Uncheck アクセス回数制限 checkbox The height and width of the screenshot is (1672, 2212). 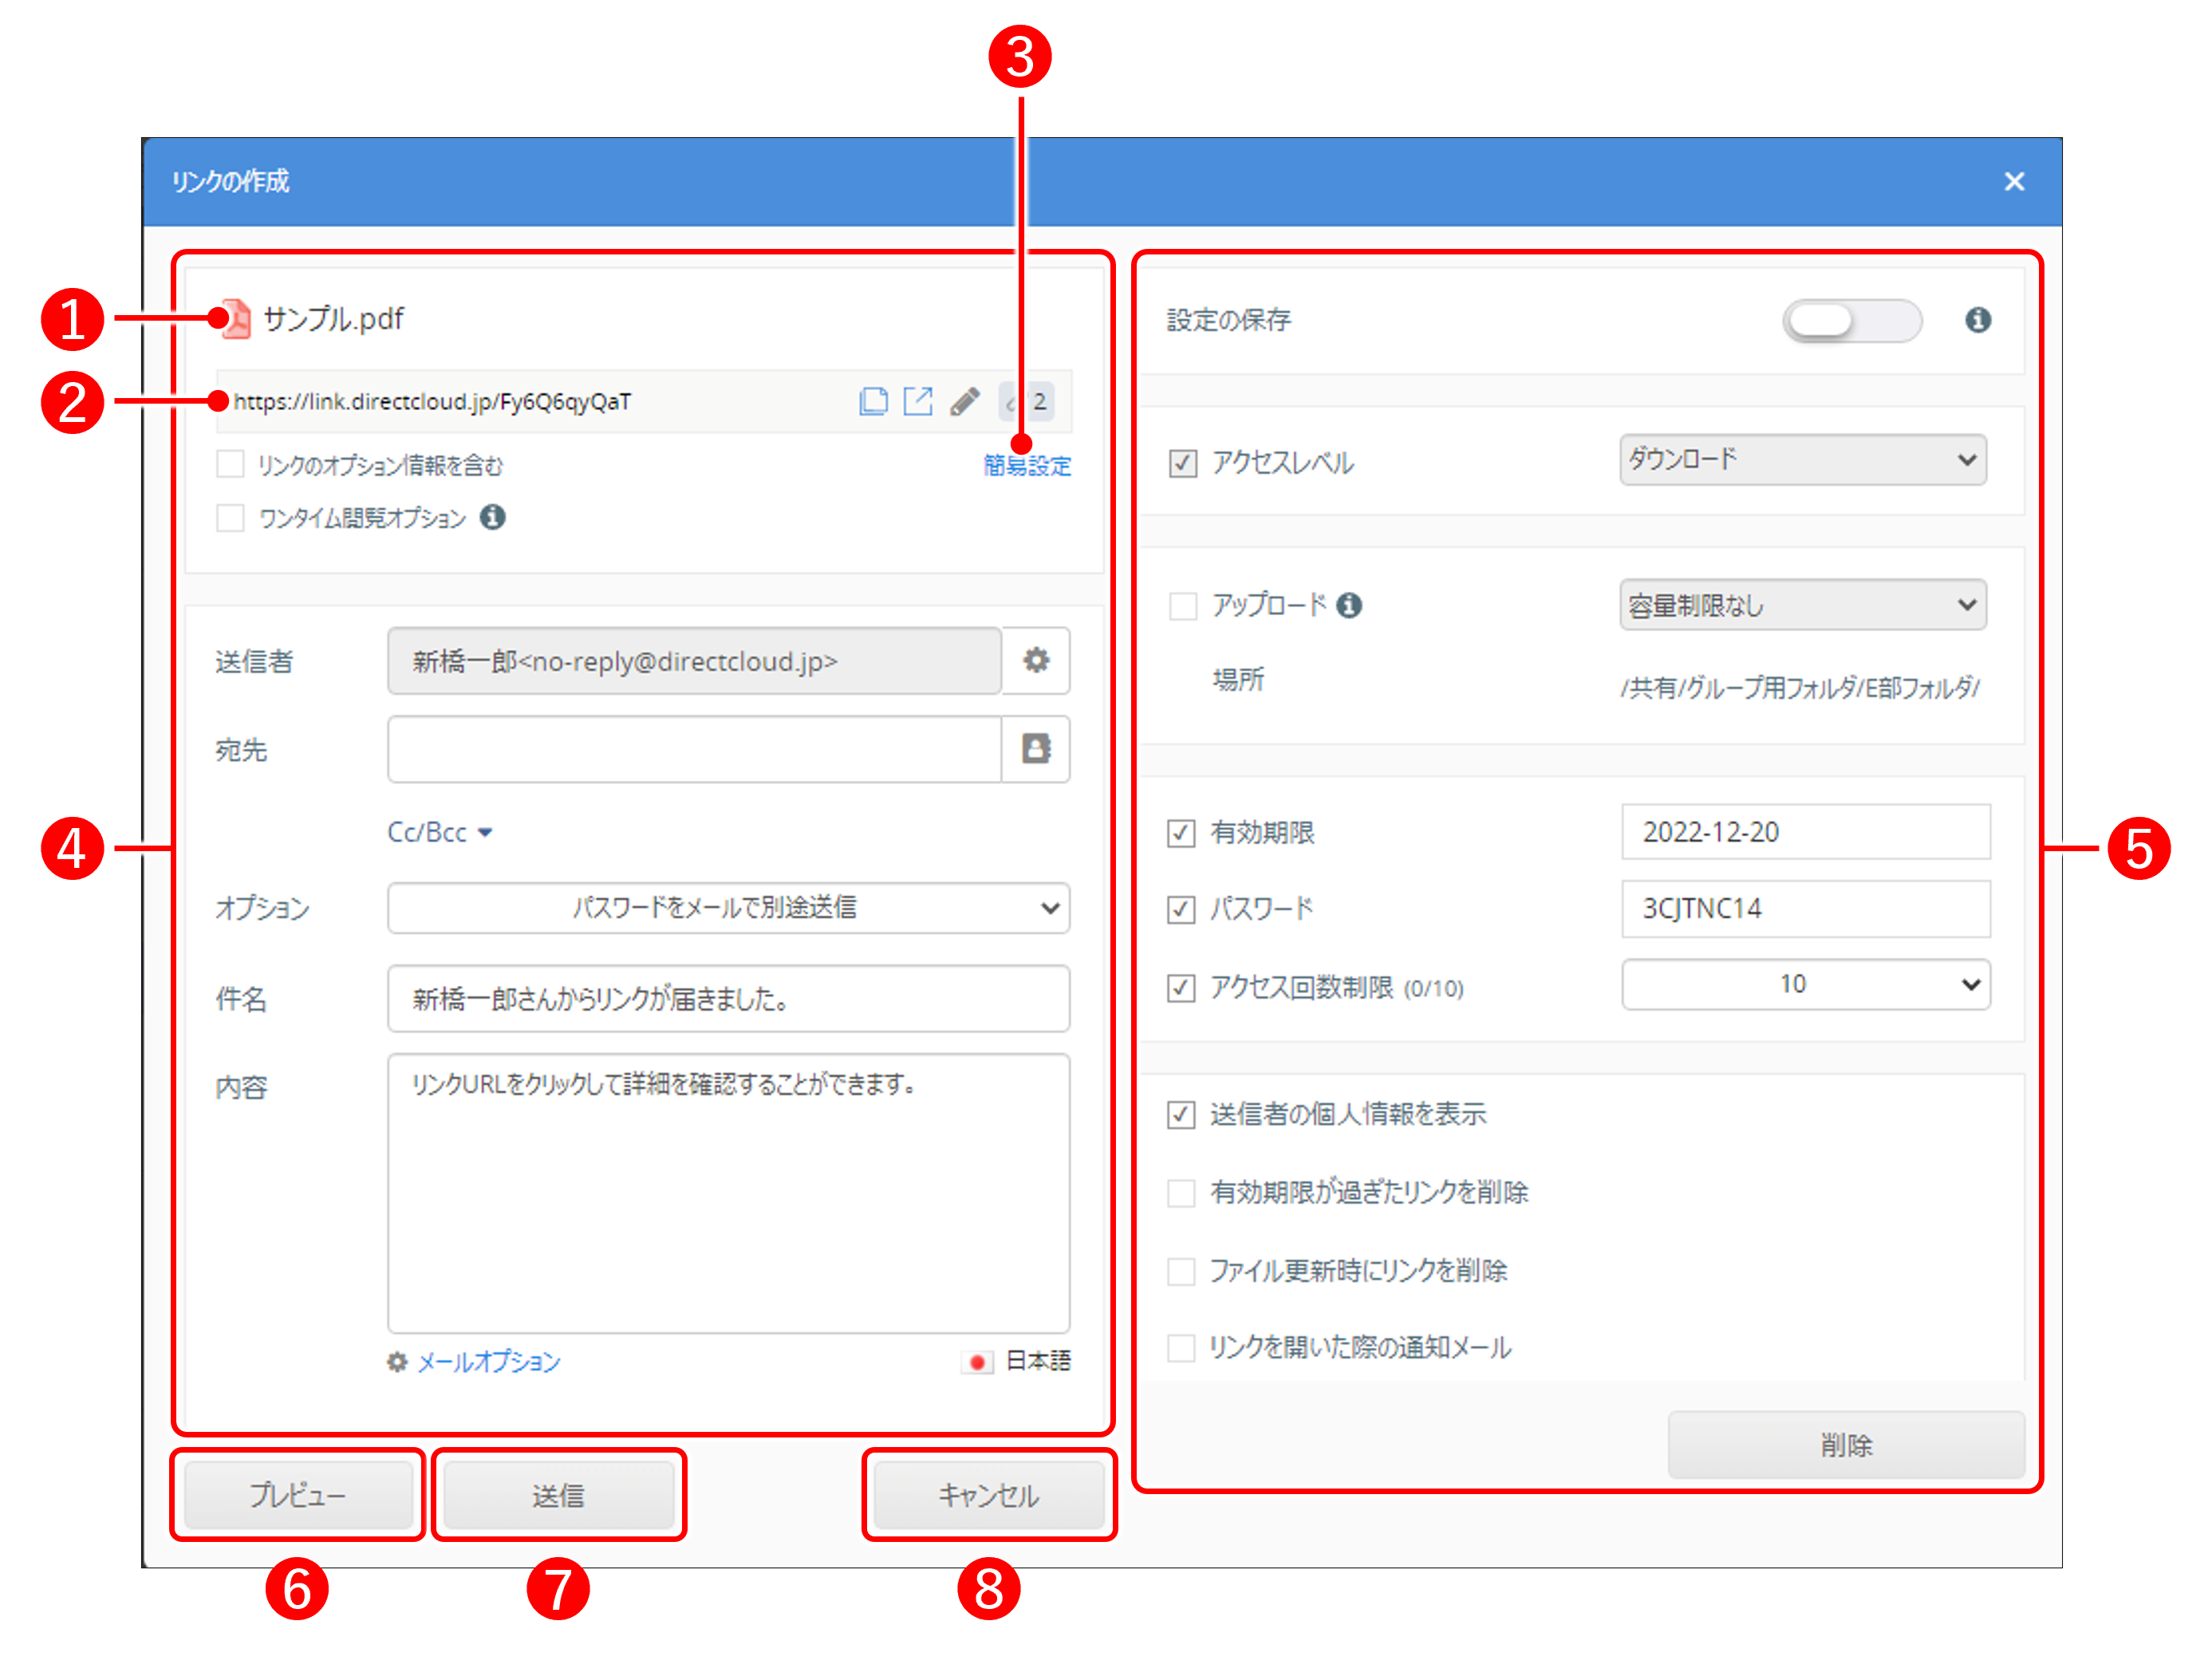(1181, 988)
